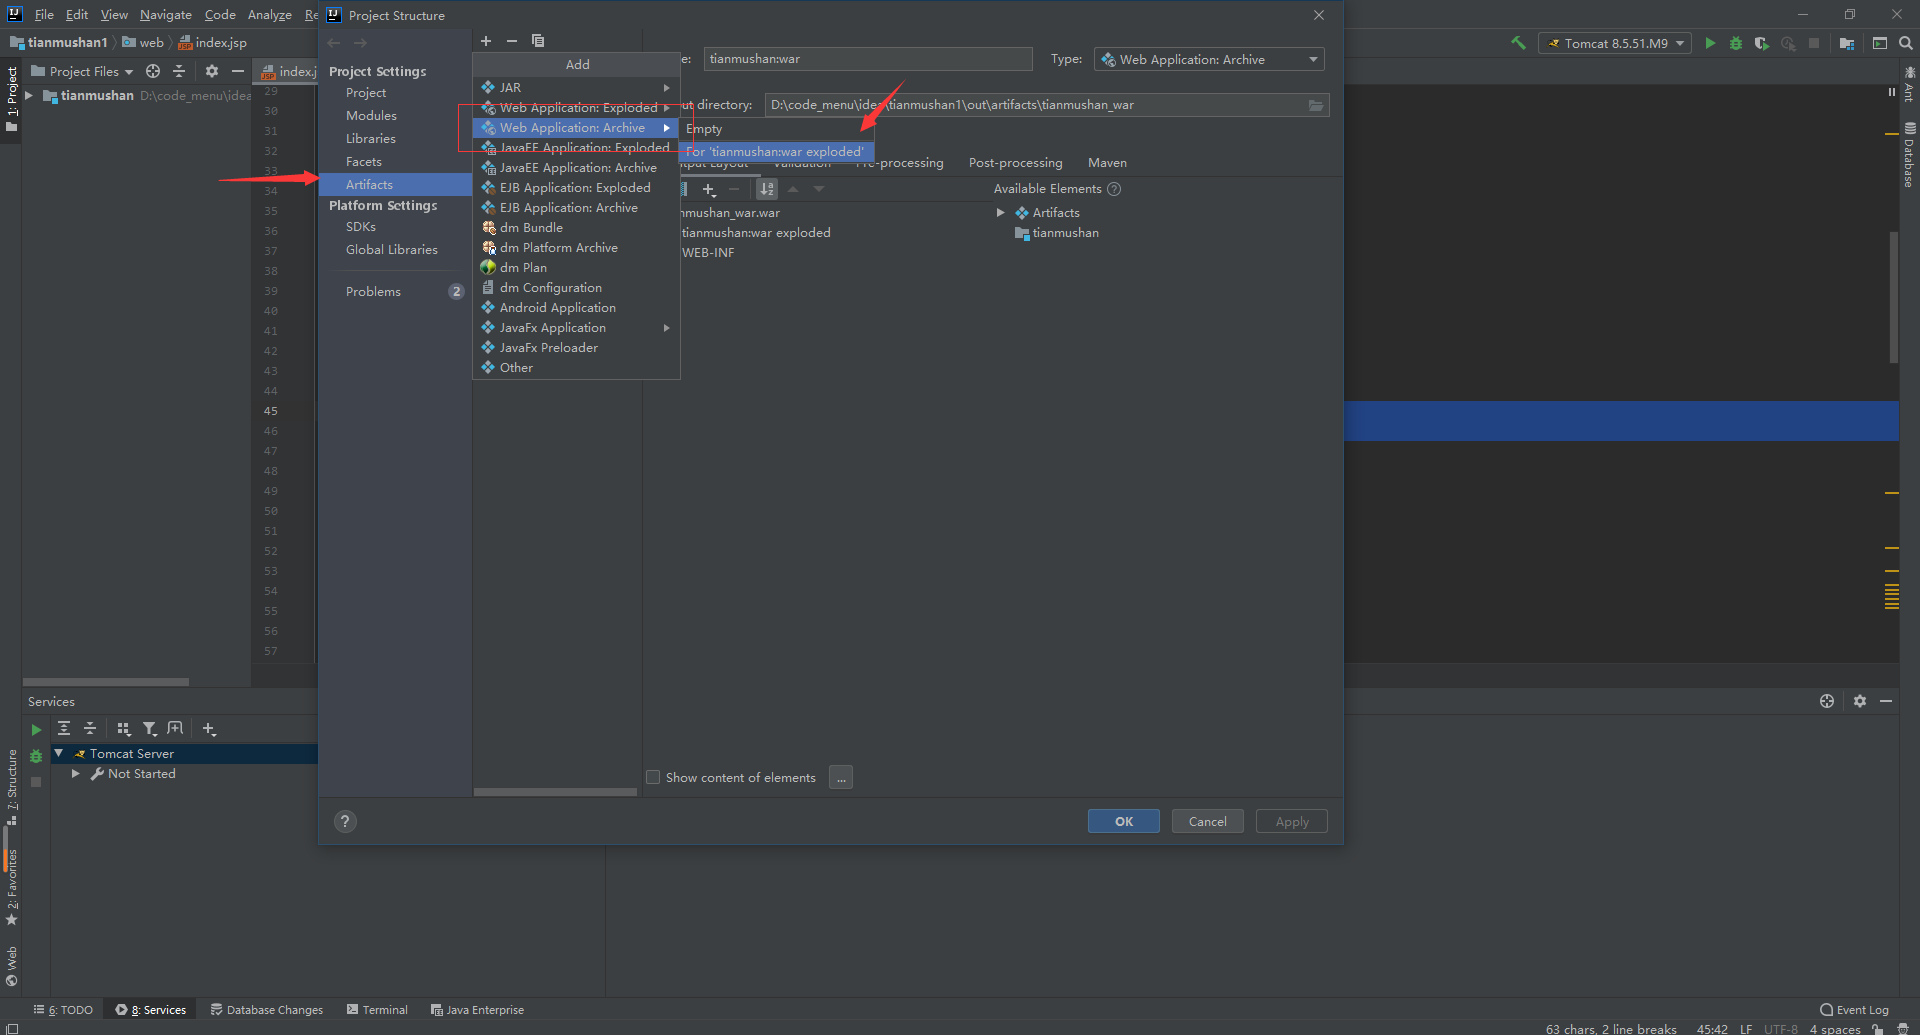Toggle sort elements by names icon
1920x1035 pixels.
767,189
